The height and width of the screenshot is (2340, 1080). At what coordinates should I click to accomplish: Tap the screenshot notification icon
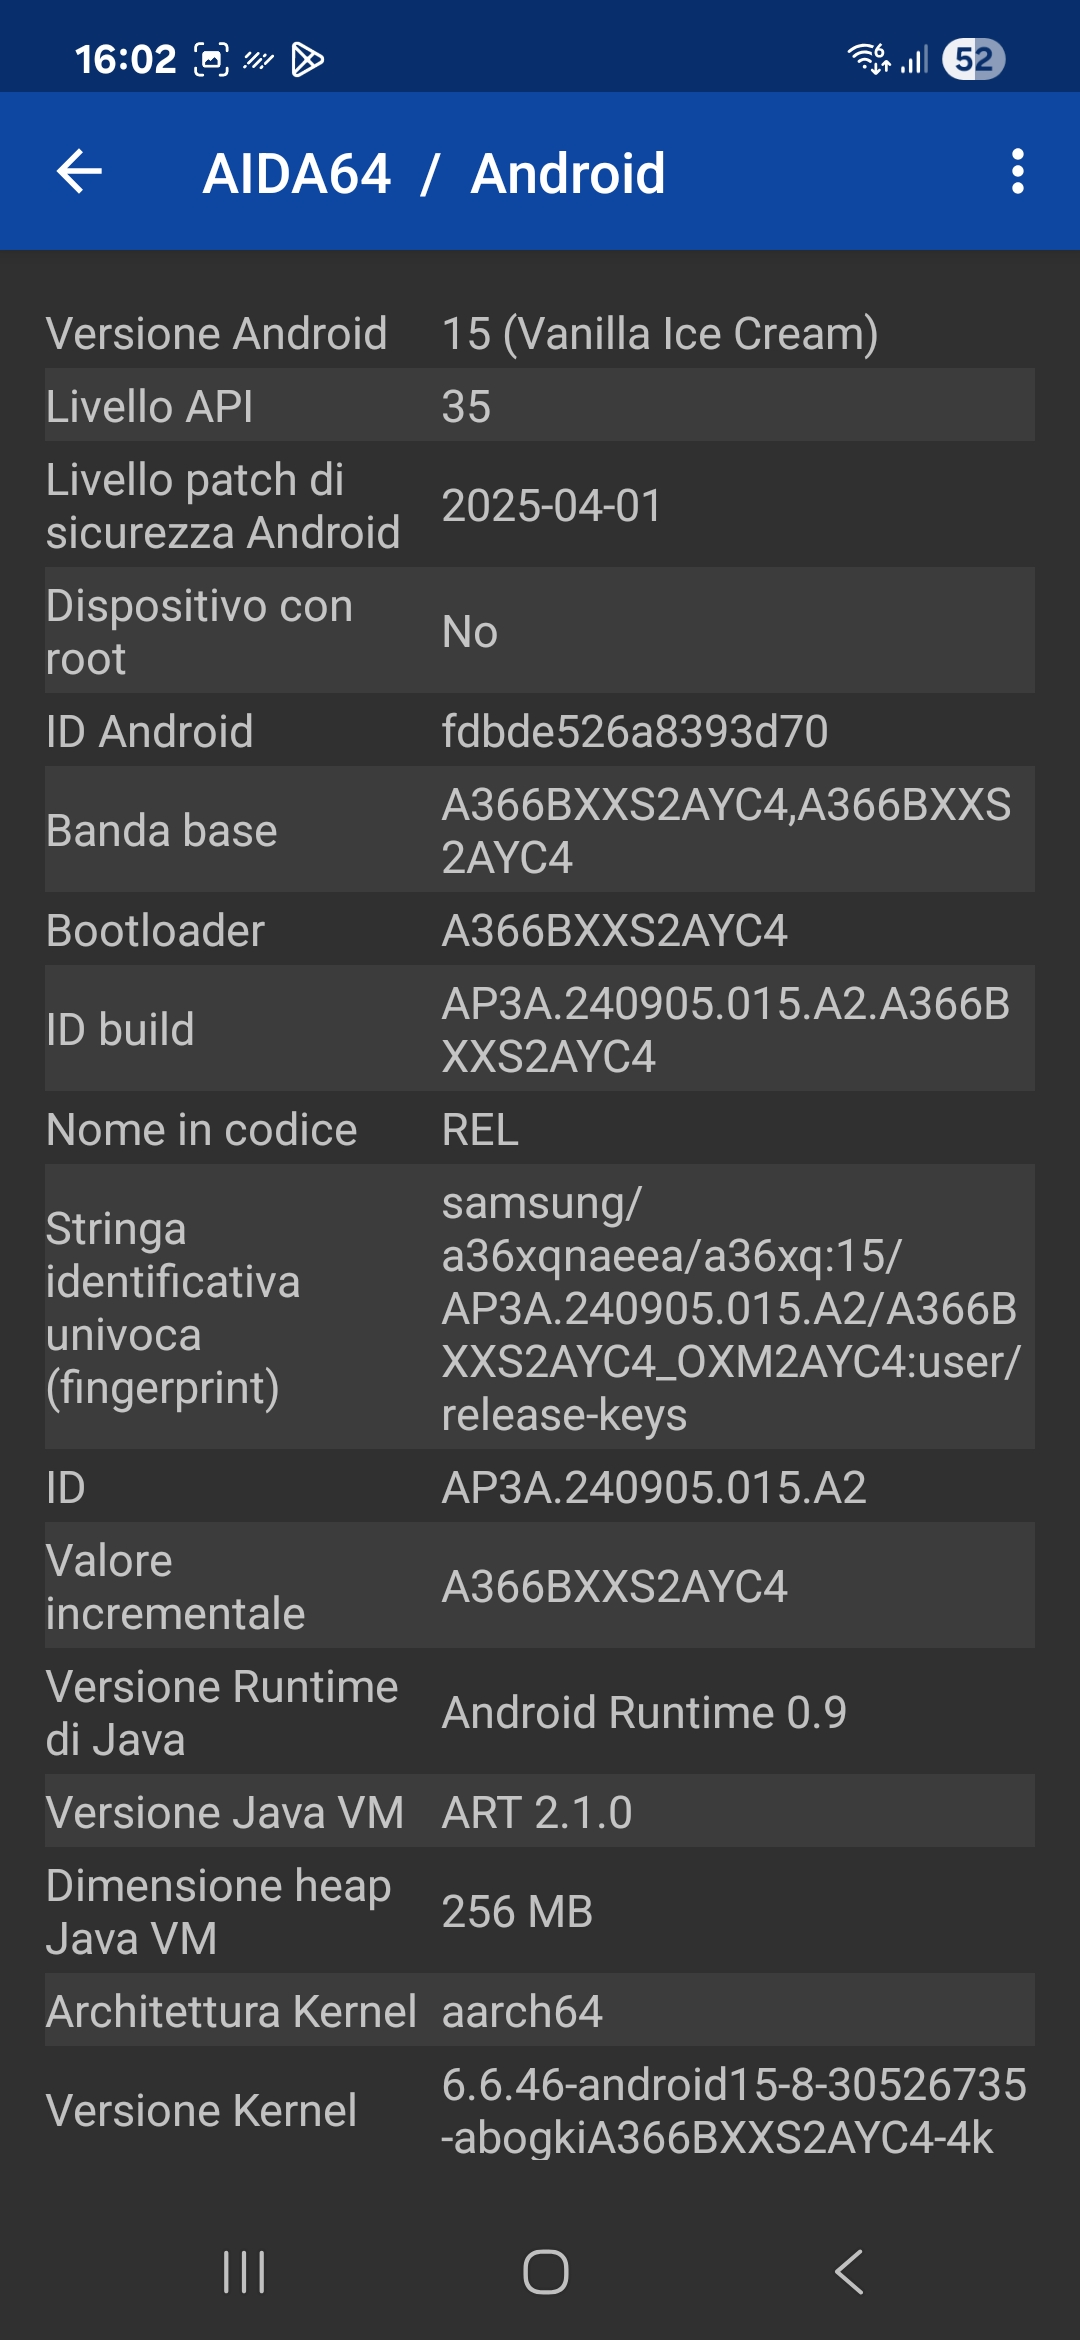(x=211, y=60)
